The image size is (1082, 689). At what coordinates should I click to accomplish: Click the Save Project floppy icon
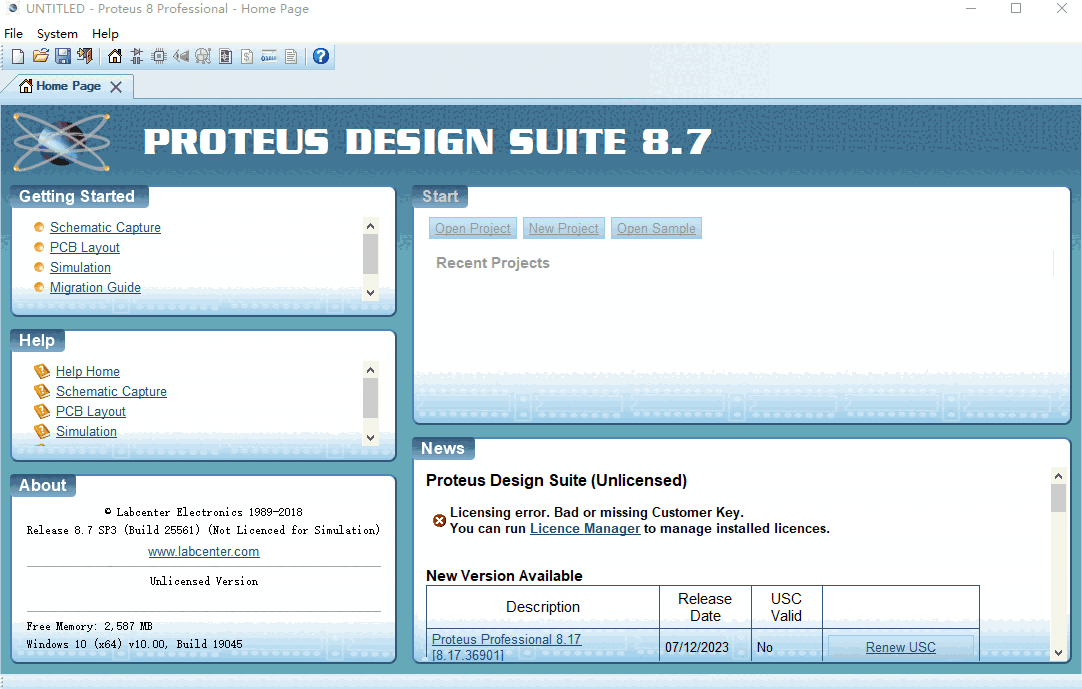click(x=62, y=56)
